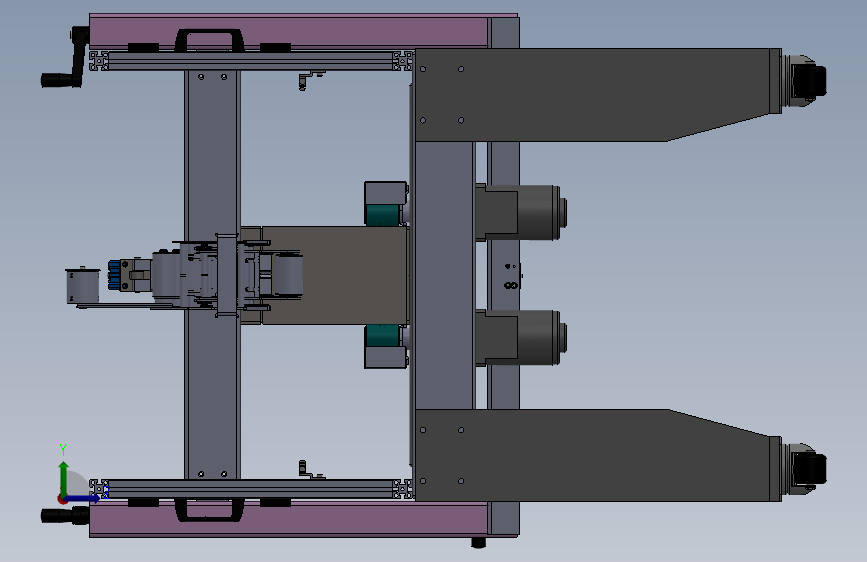Pick the black carry handle on top panel

click(x=210, y=40)
